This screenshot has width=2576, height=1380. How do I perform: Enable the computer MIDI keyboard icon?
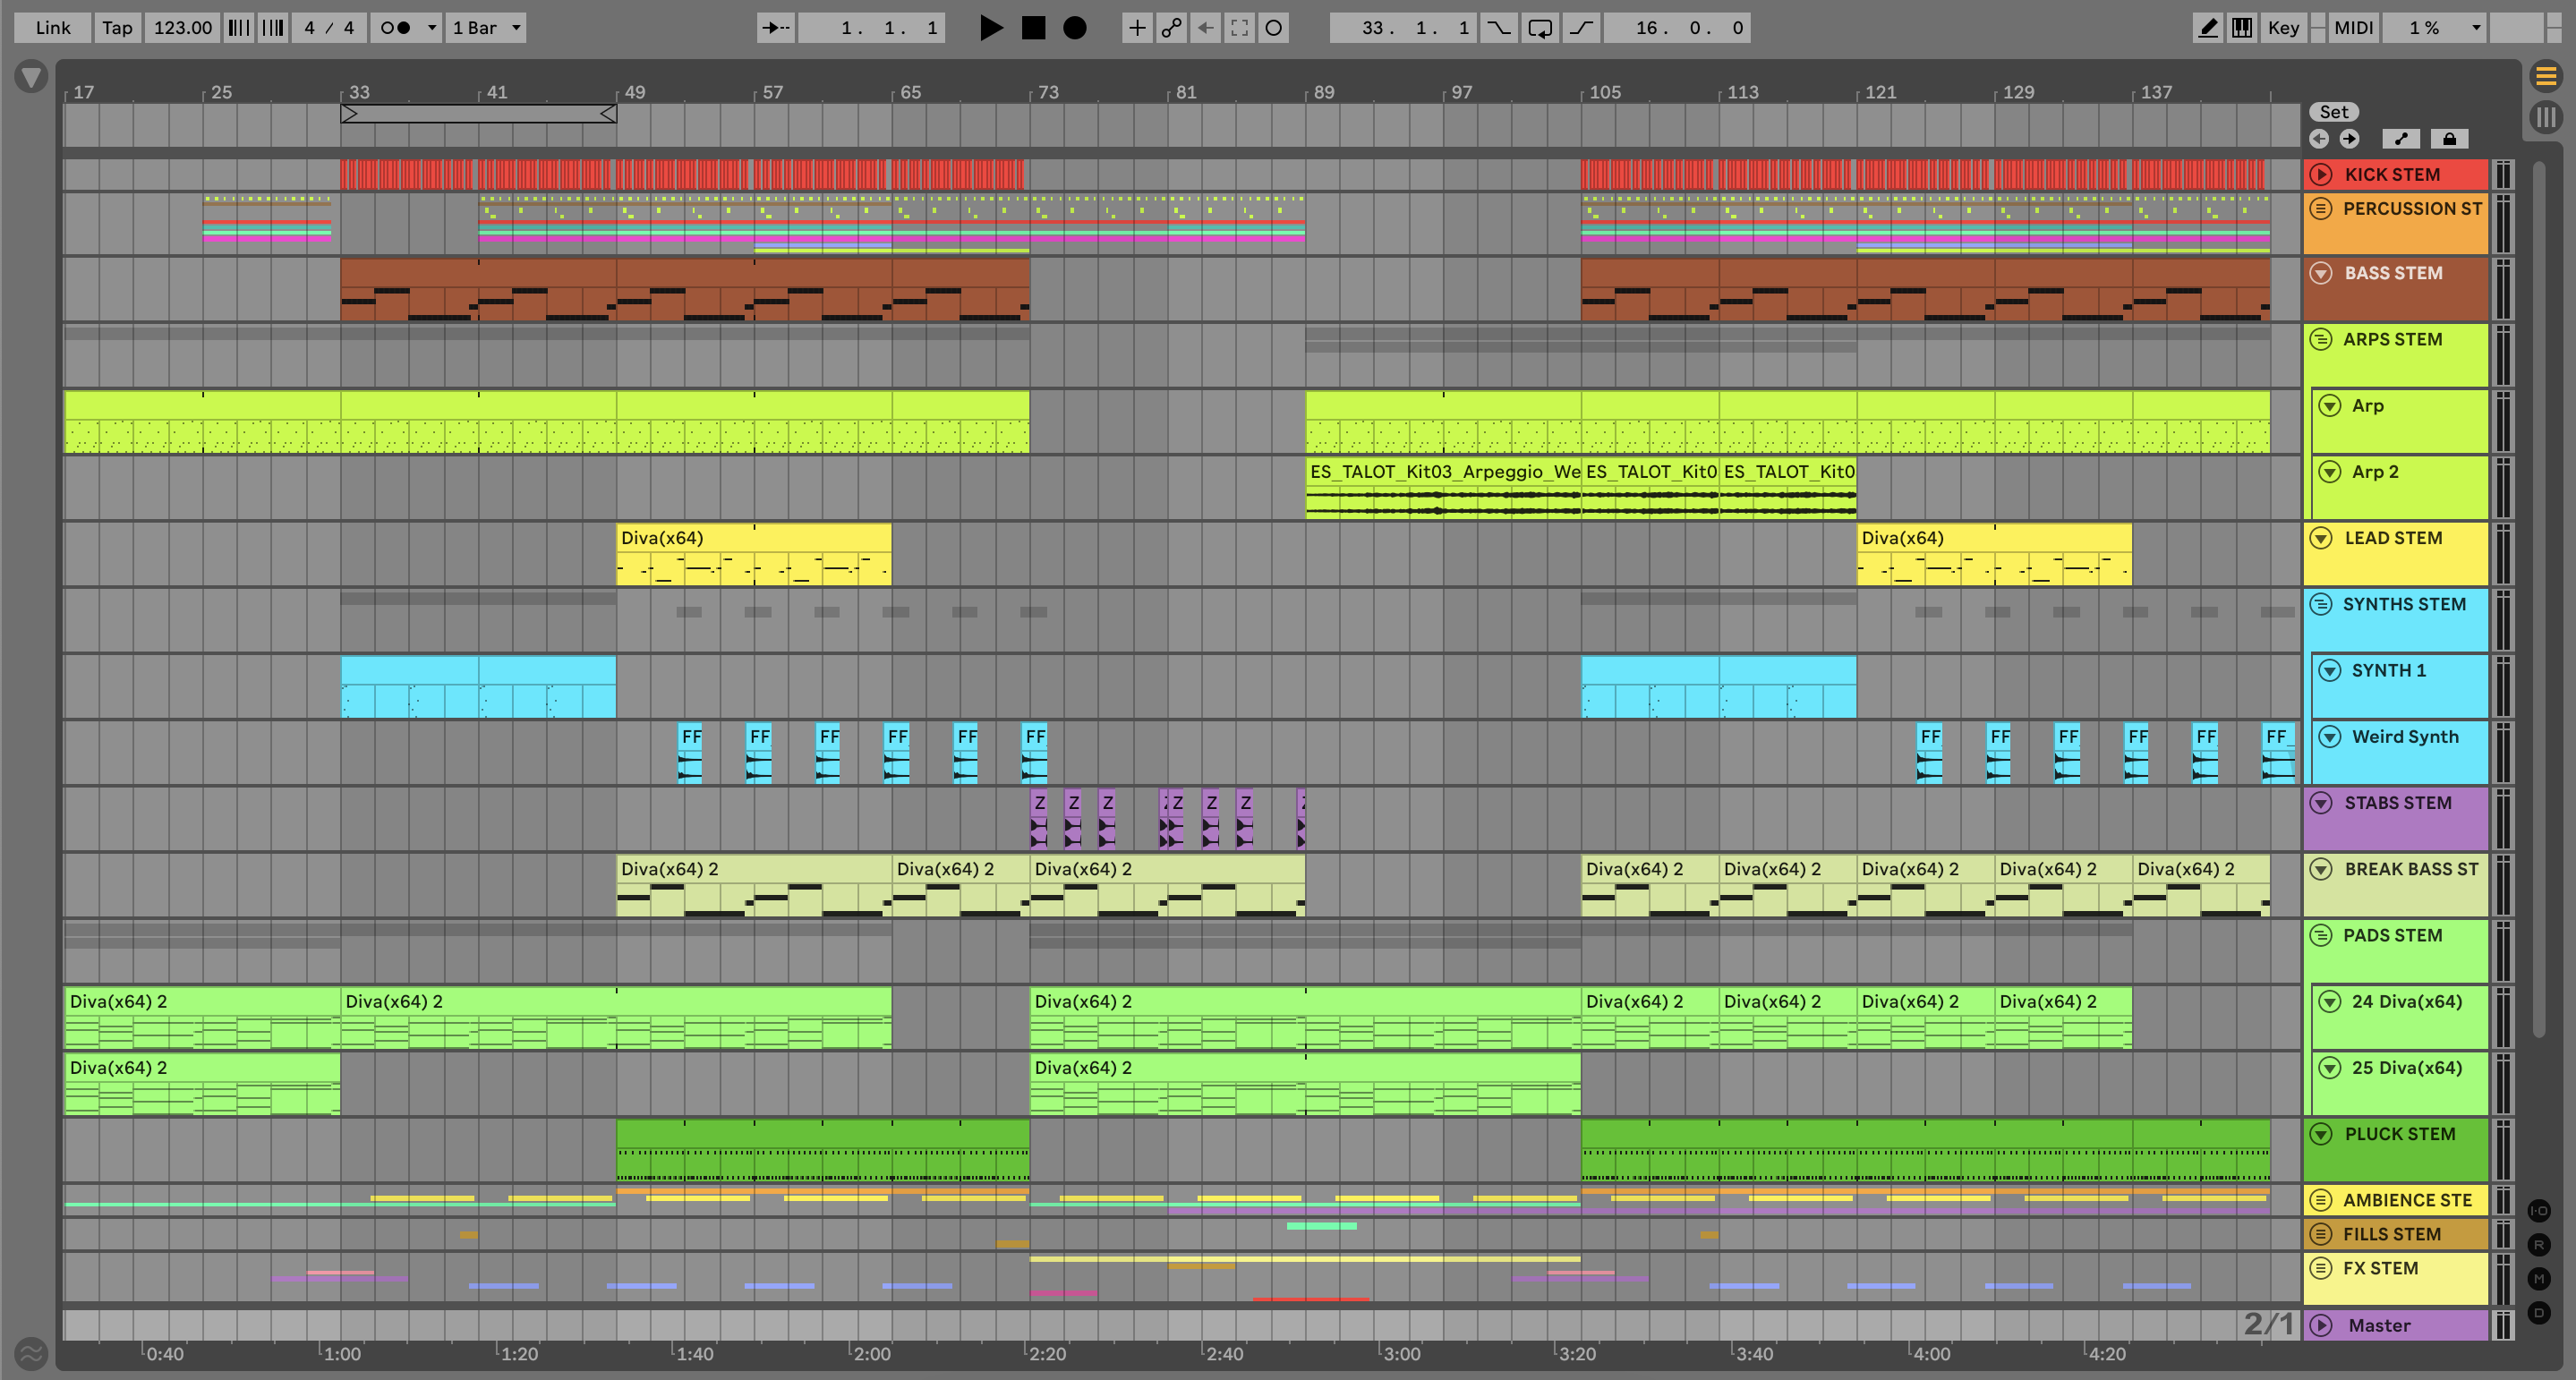coord(2242,28)
